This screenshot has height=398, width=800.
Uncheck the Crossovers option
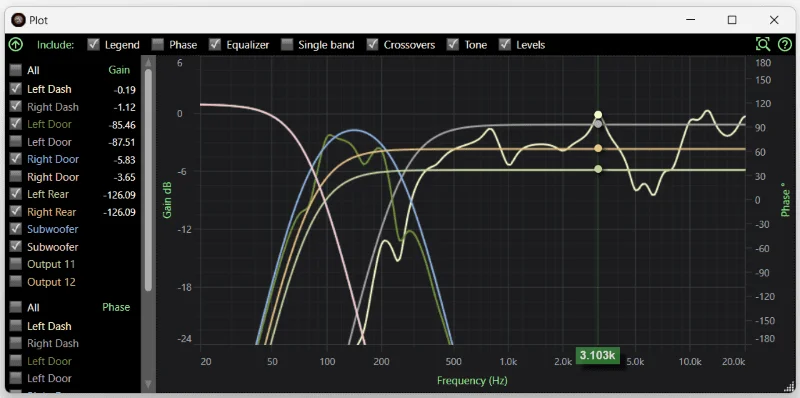click(x=373, y=44)
